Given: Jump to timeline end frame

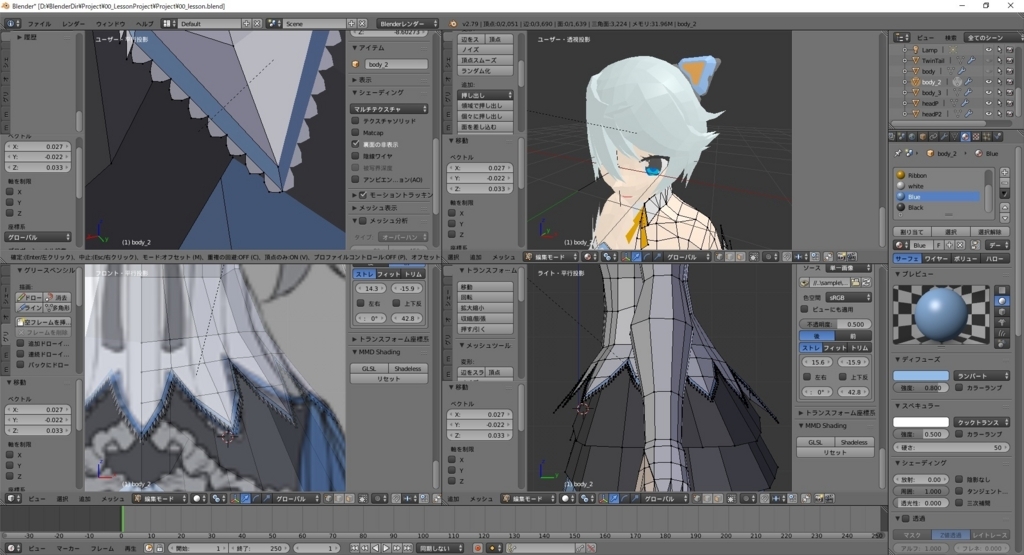Looking at the screenshot, I should (408, 548).
